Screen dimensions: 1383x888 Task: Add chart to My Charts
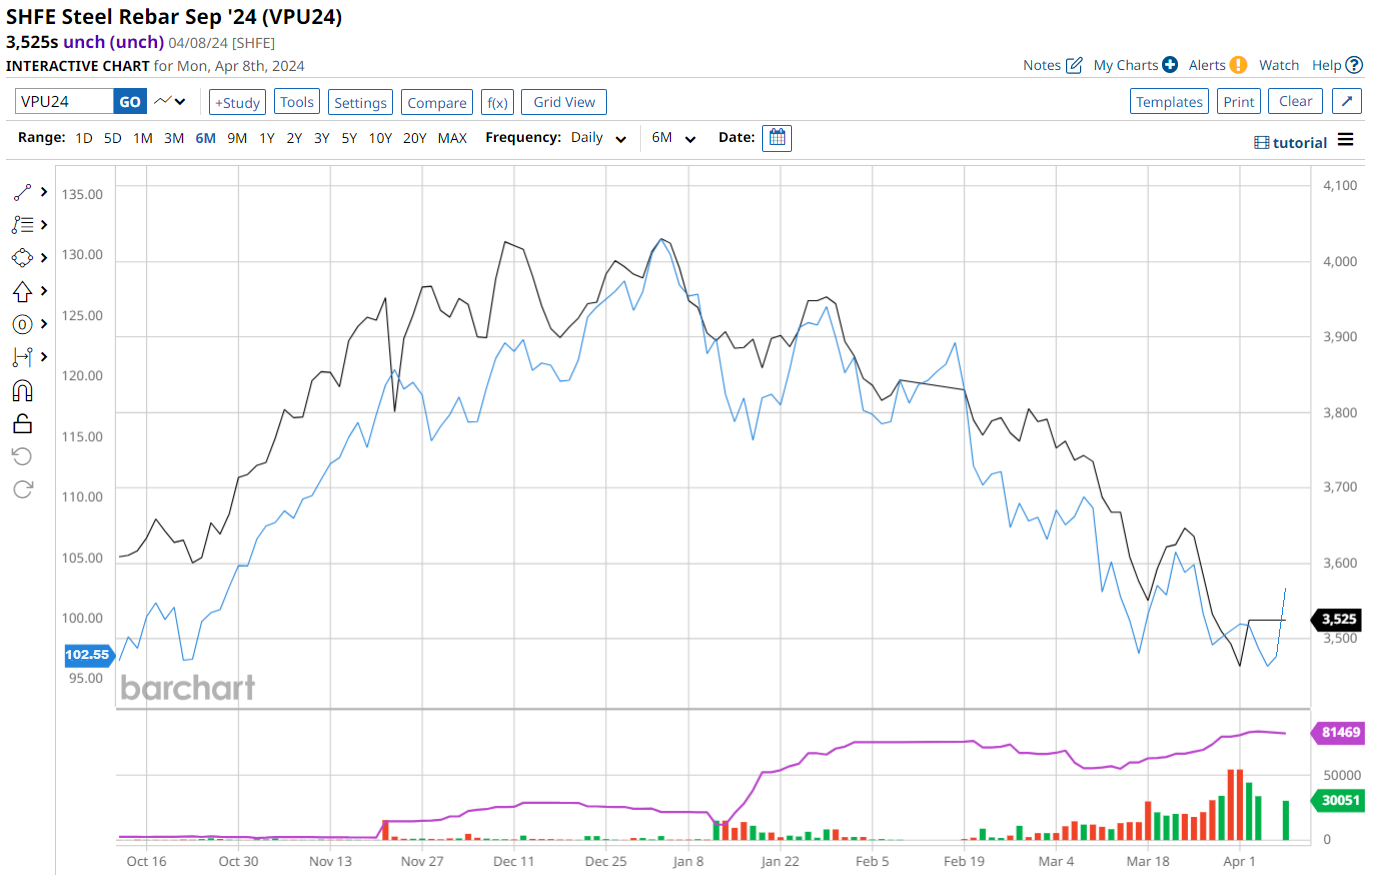(x=1169, y=65)
